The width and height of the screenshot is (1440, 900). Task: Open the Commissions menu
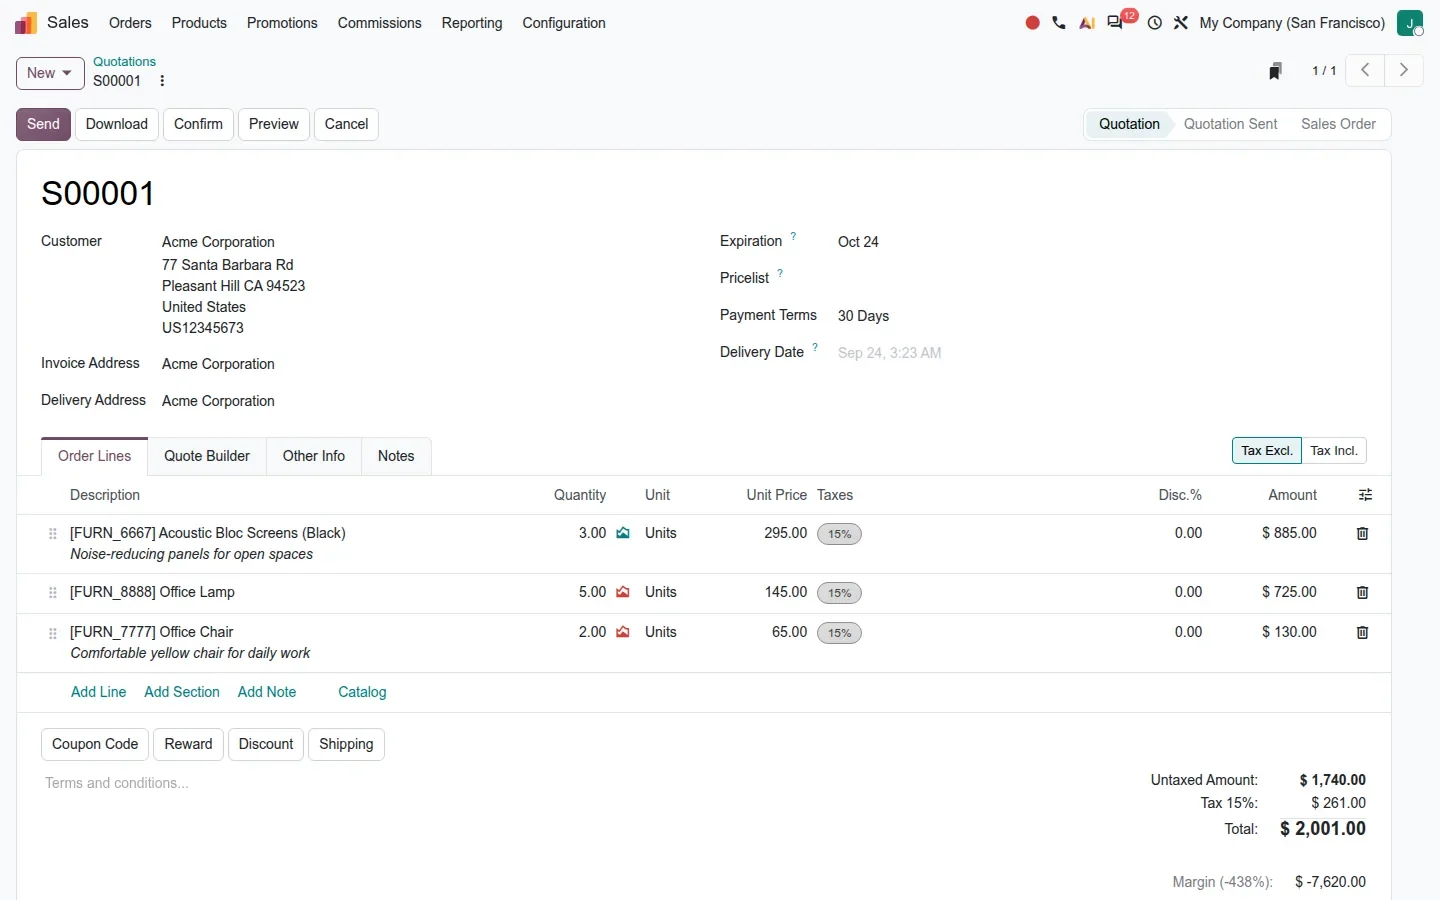click(379, 23)
